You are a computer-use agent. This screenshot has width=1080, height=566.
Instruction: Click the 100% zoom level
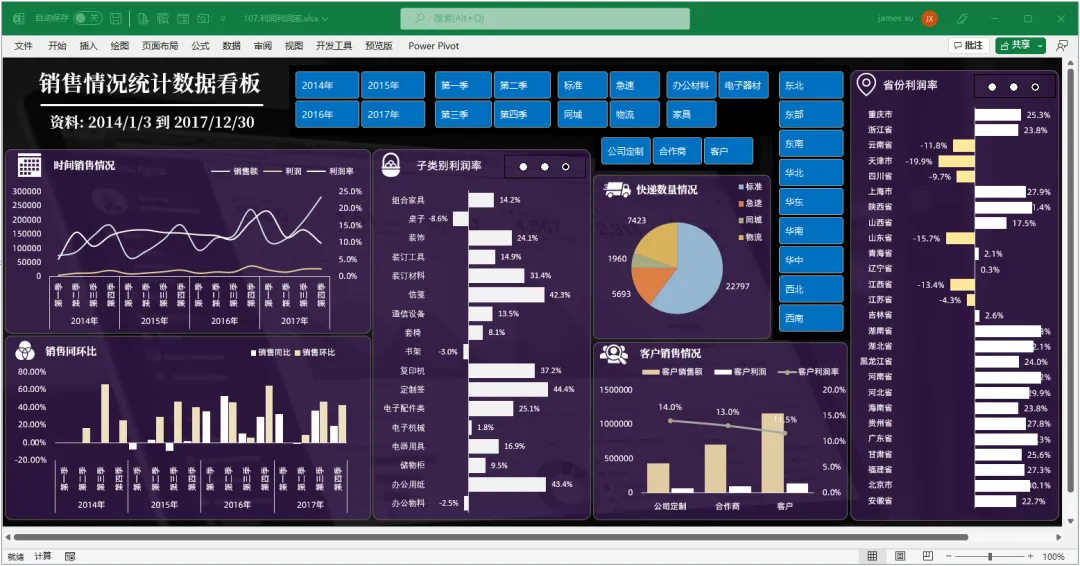coord(1053,556)
